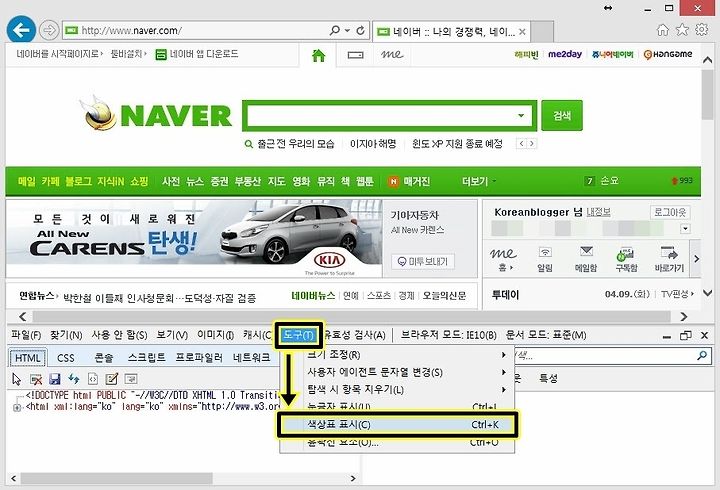Open the 네이버 앱 다운로드 link

click(x=197, y=54)
